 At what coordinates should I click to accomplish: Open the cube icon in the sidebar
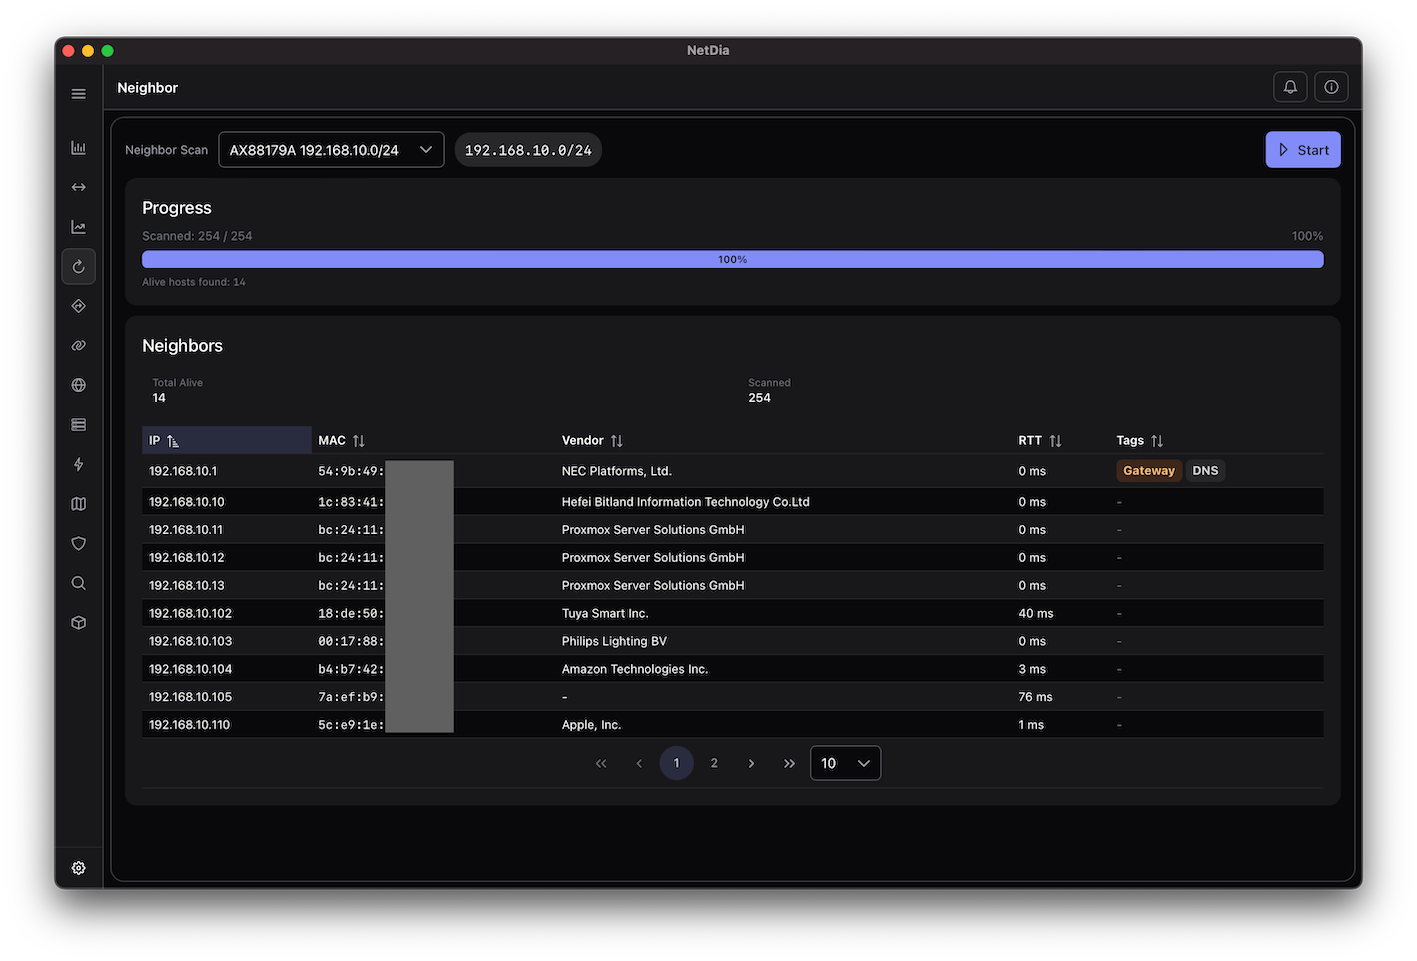point(78,623)
